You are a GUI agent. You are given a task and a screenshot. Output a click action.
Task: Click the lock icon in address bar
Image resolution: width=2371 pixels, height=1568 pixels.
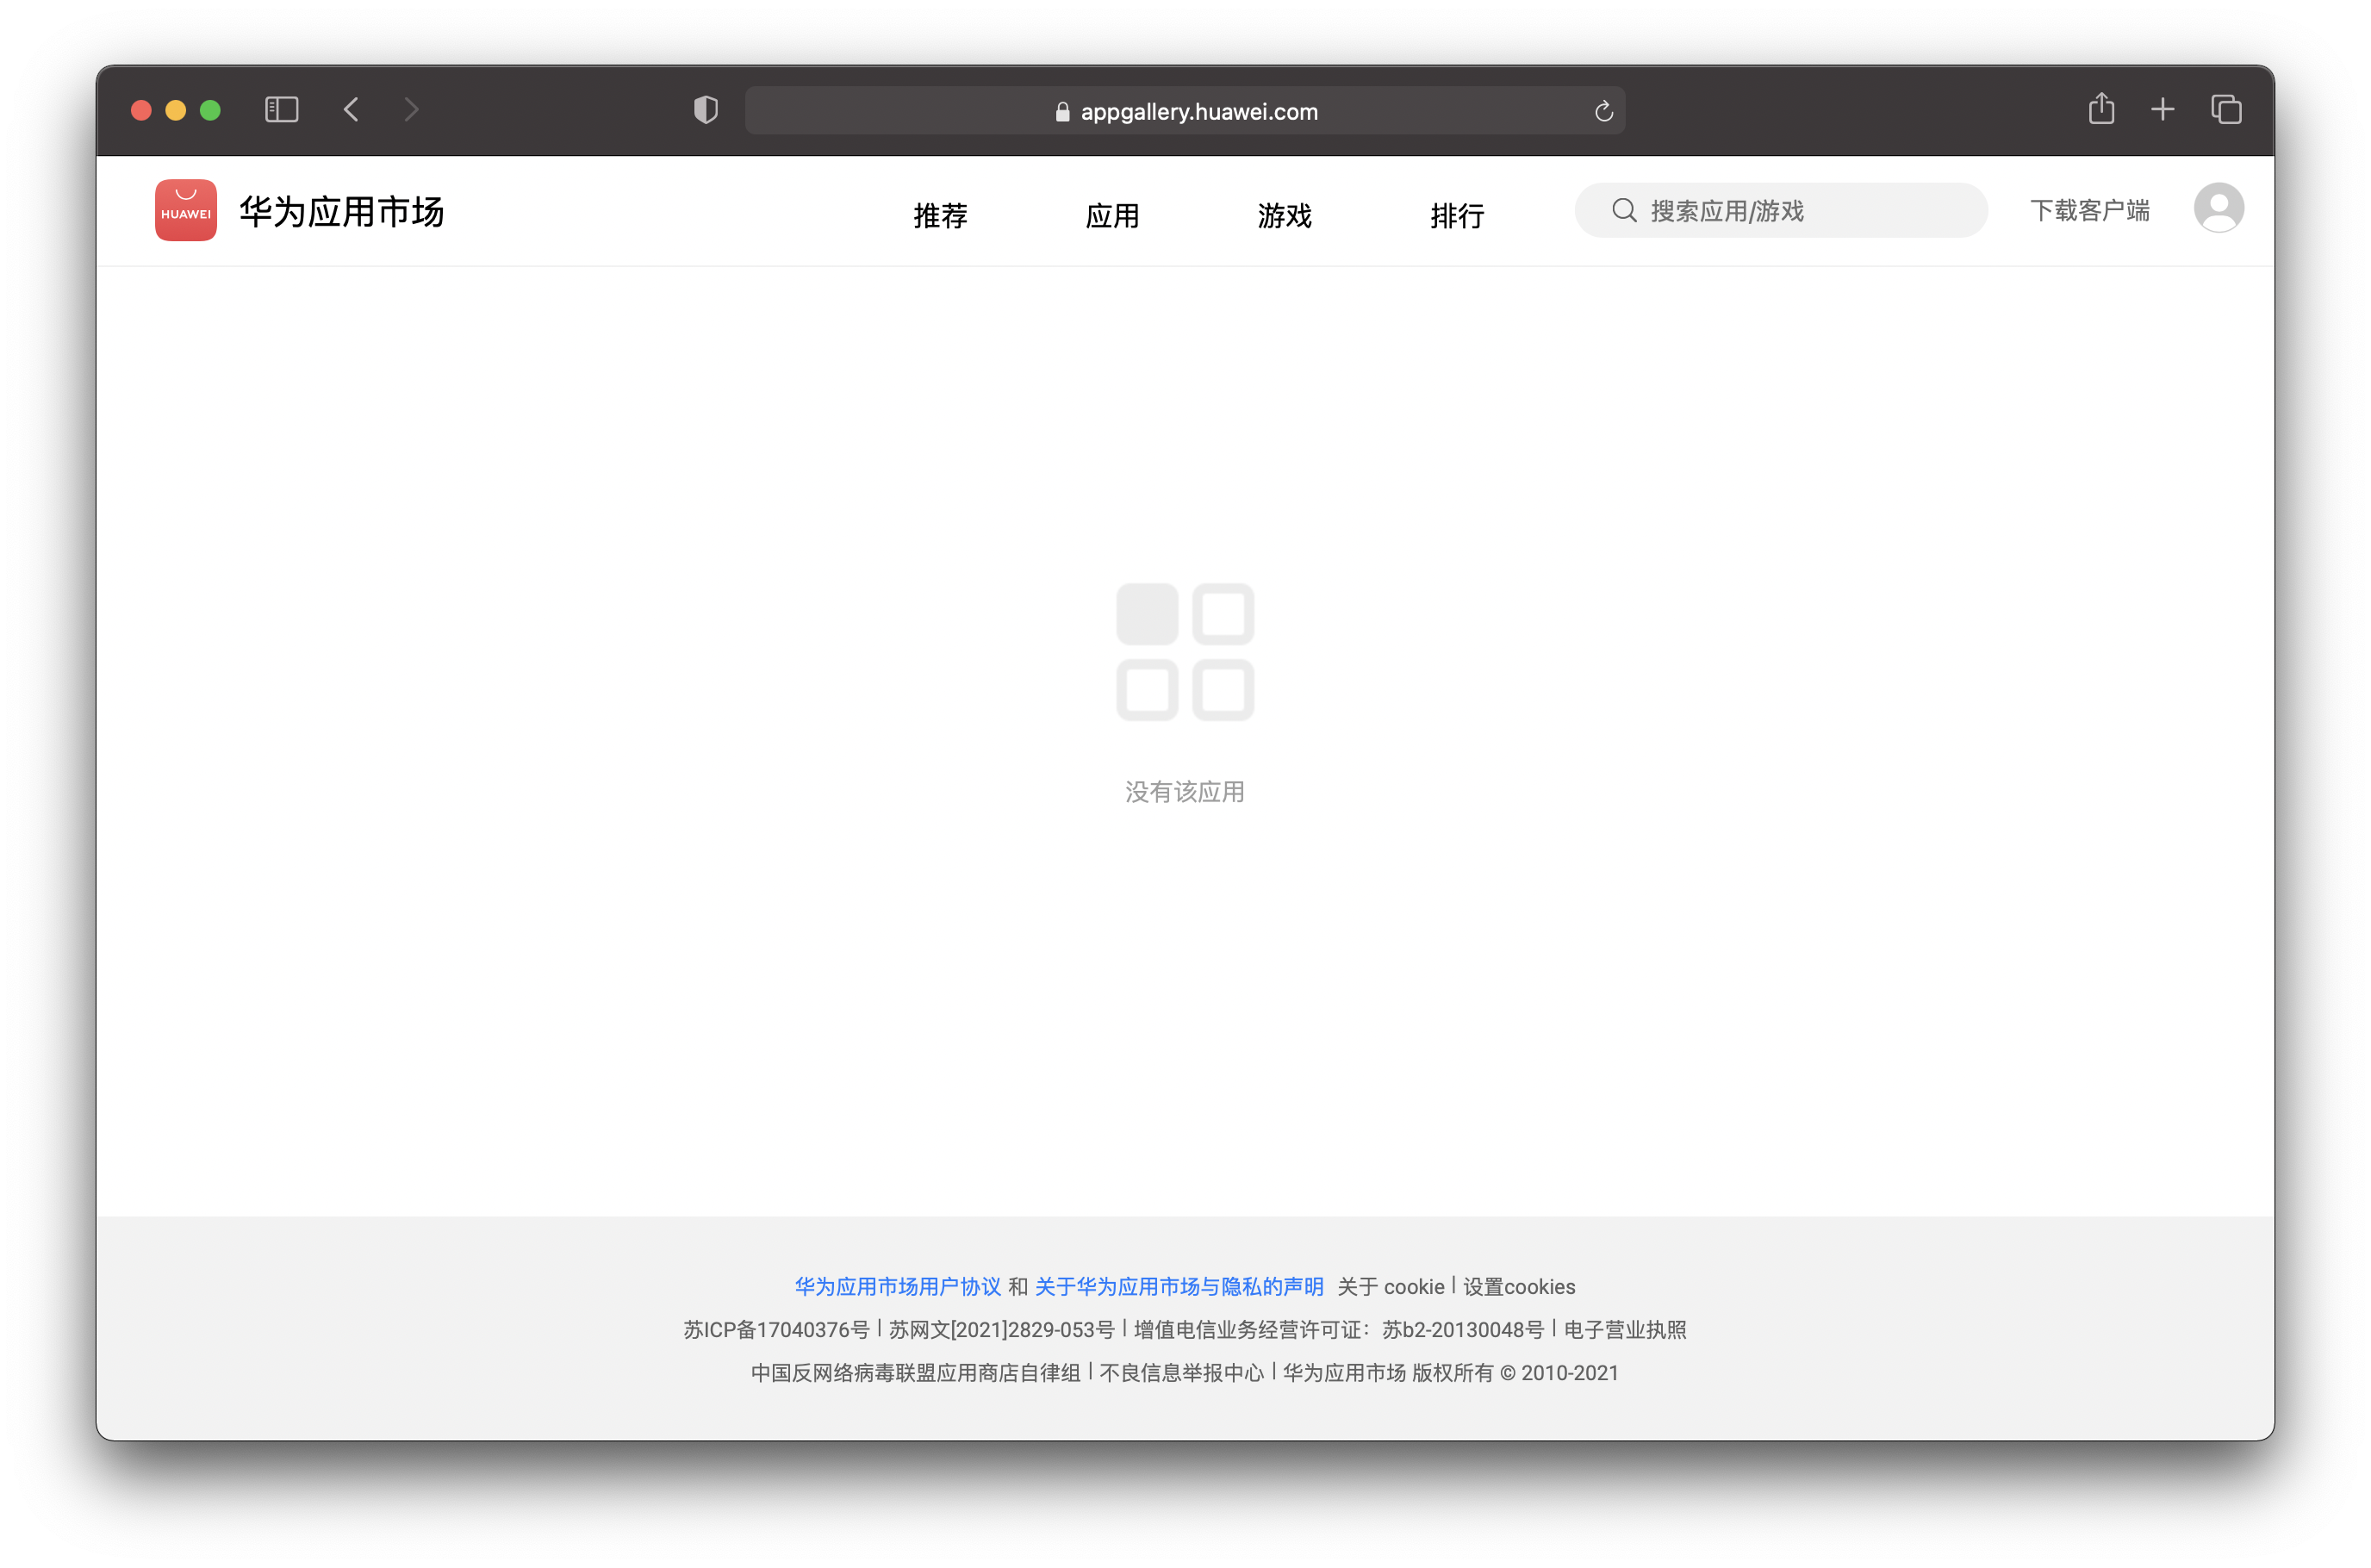pyautogui.click(x=1062, y=112)
